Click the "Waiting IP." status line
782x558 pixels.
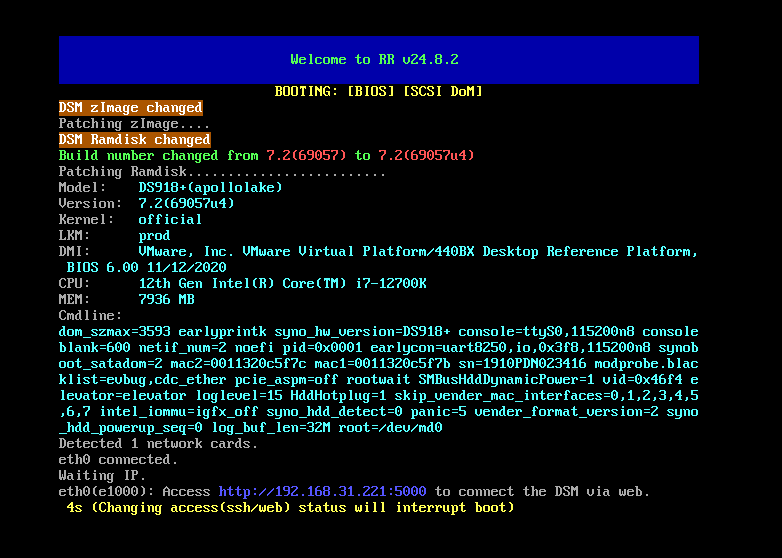[102, 475]
